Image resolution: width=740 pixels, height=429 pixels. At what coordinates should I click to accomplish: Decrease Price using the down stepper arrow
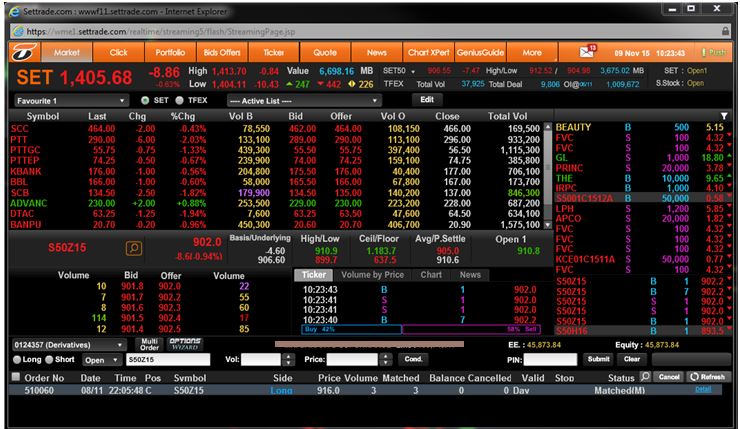(386, 362)
